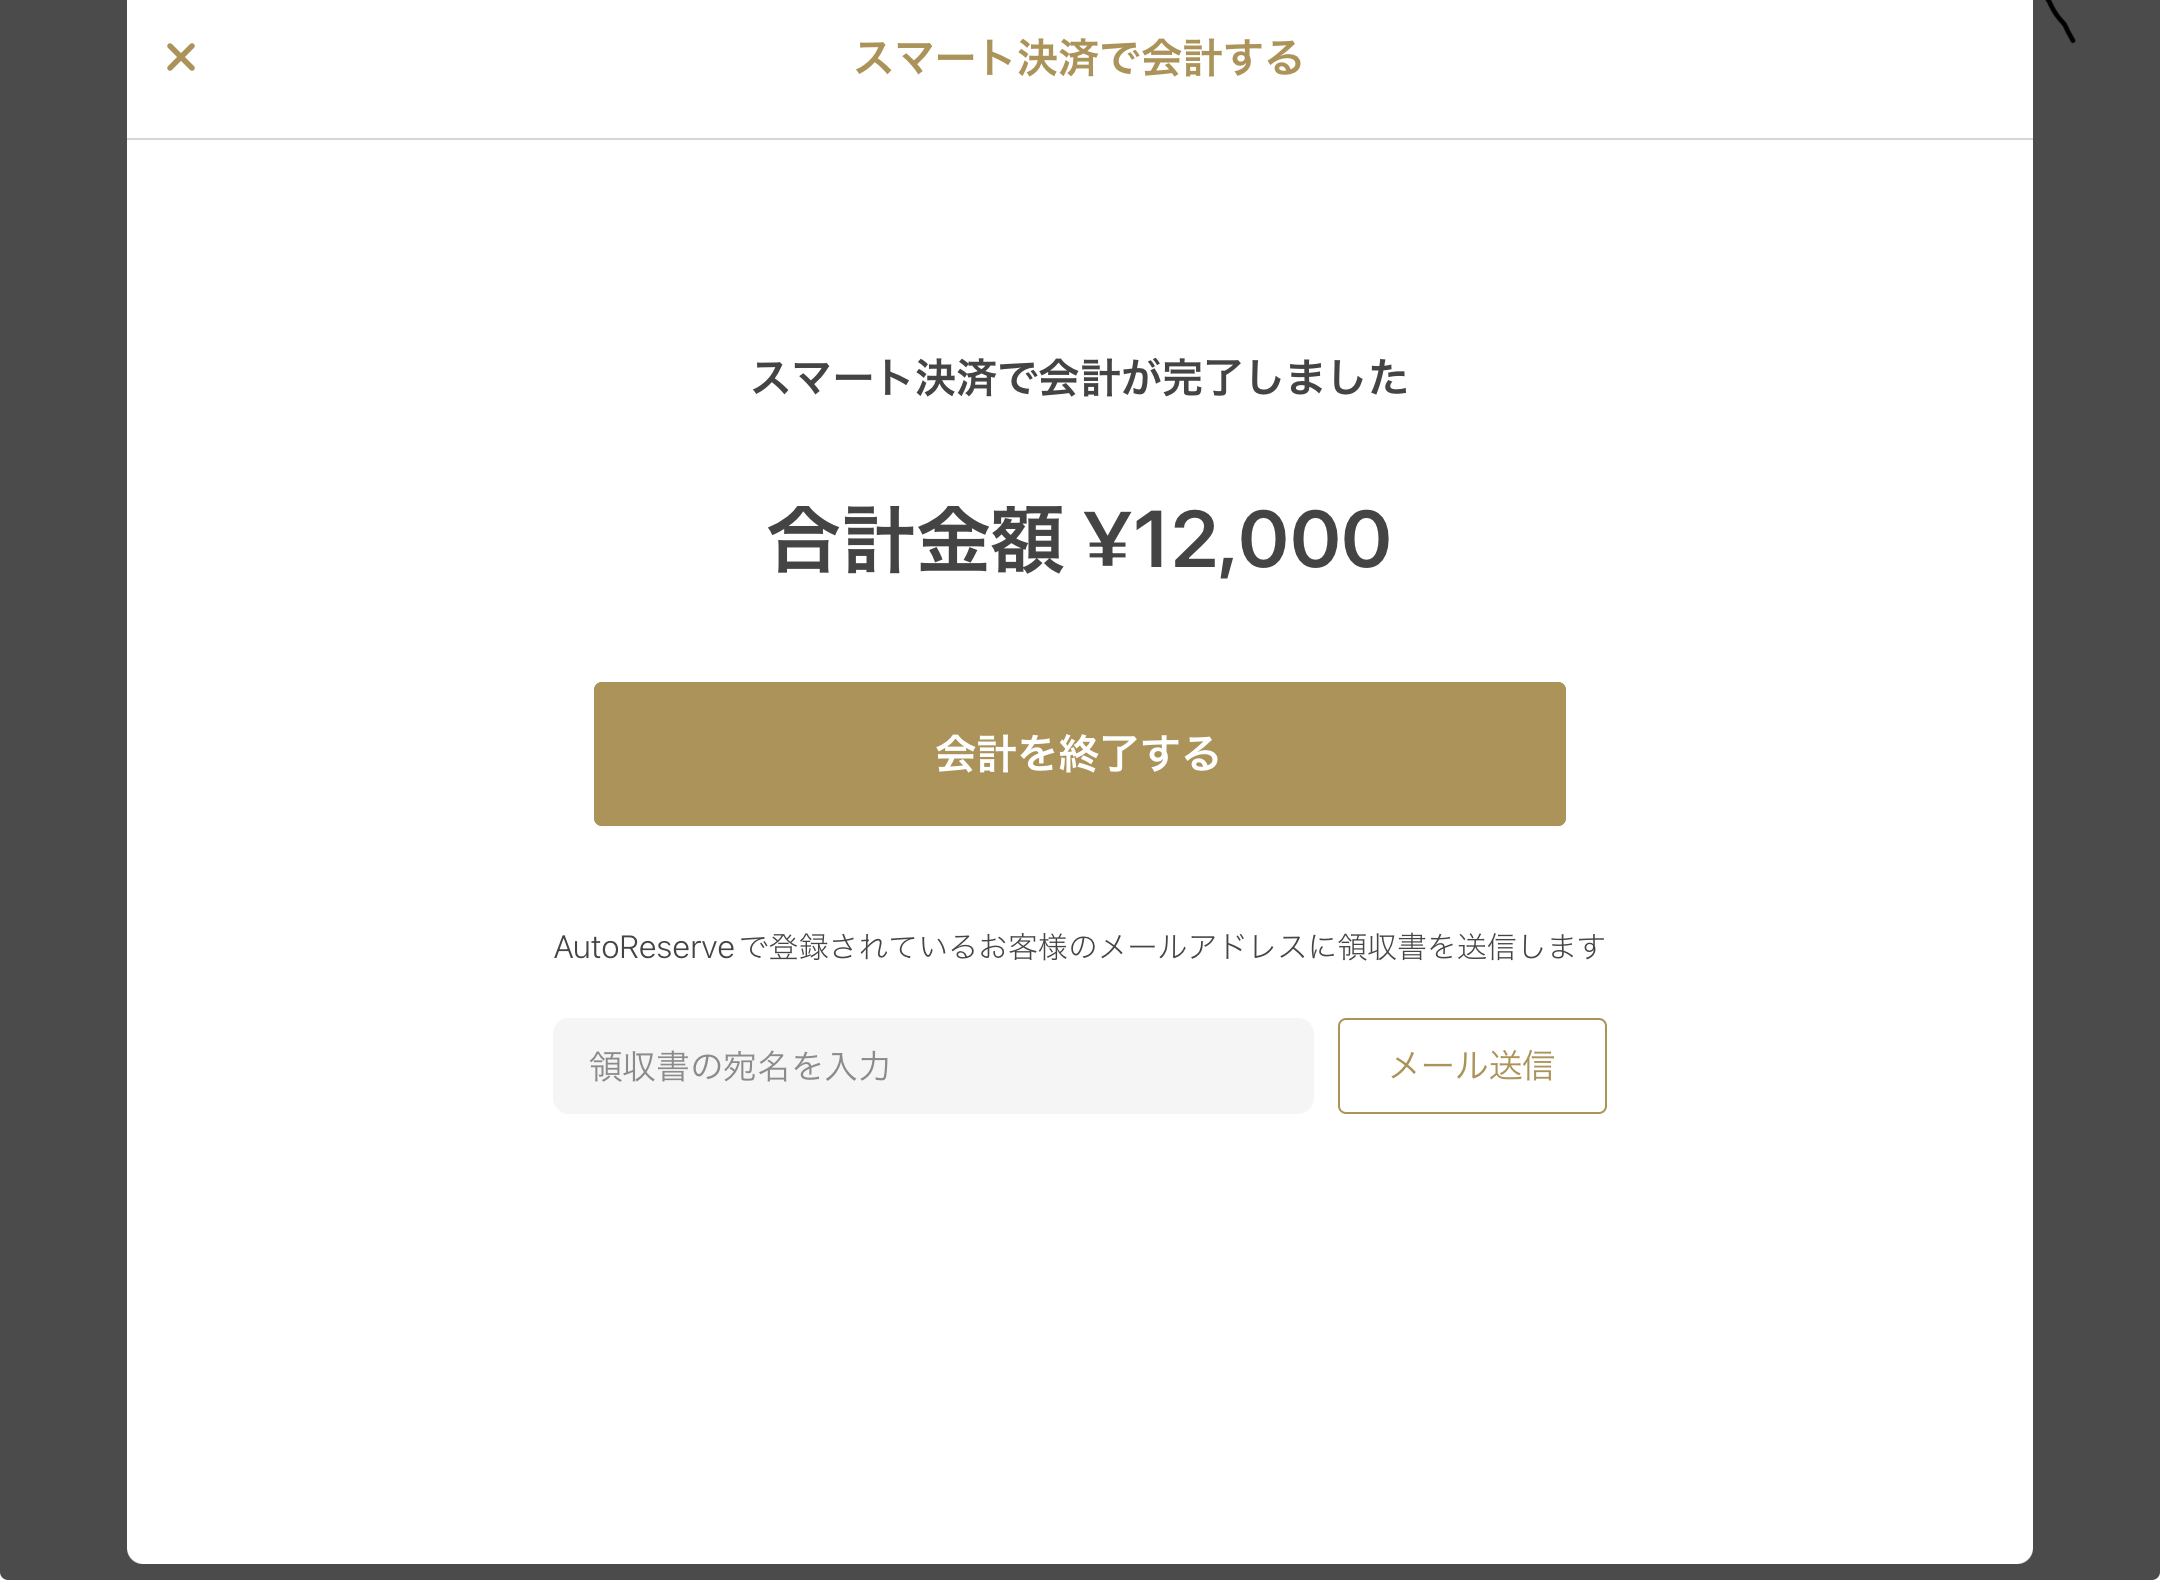Click the outlined mail send button
Image resolution: width=2160 pixels, height=1580 pixels.
(1472, 1065)
